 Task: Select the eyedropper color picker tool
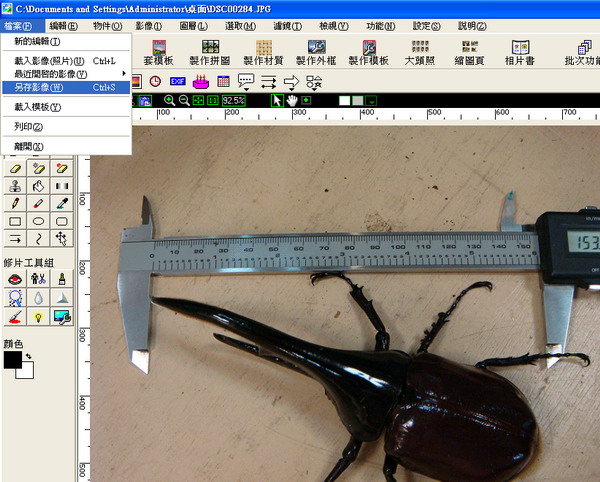62,203
